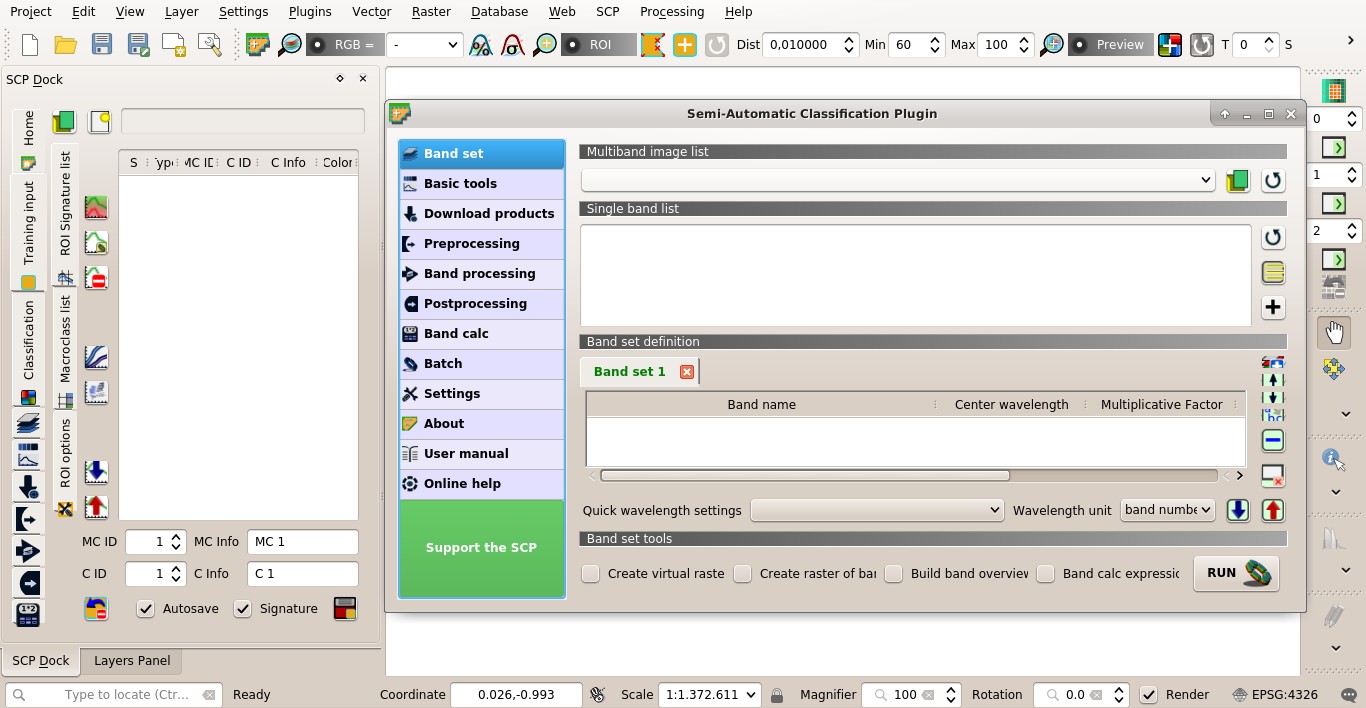This screenshot has height=708, width=1366.
Task: Click the delete signatures red minus icon
Action: [96, 278]
